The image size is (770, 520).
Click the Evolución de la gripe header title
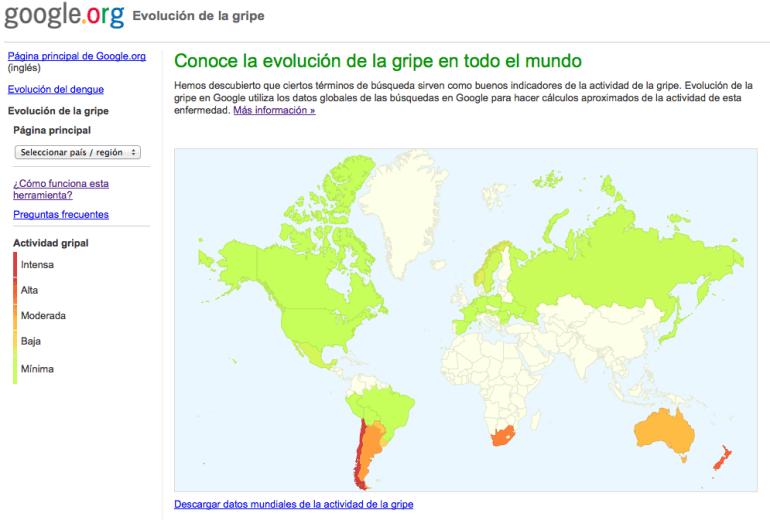[x=198, y=16]
